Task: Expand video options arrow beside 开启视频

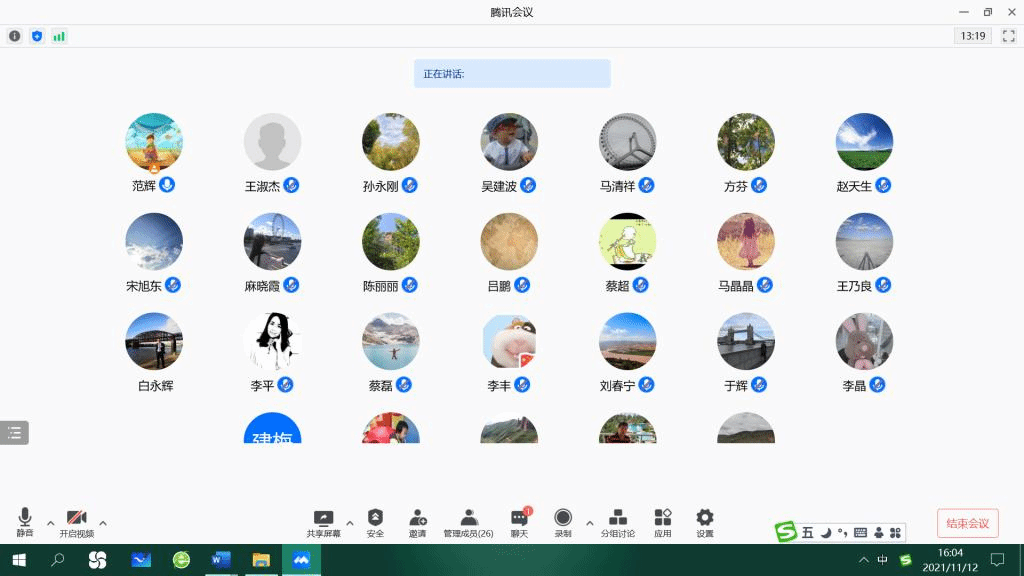Action: coord(103,523)
